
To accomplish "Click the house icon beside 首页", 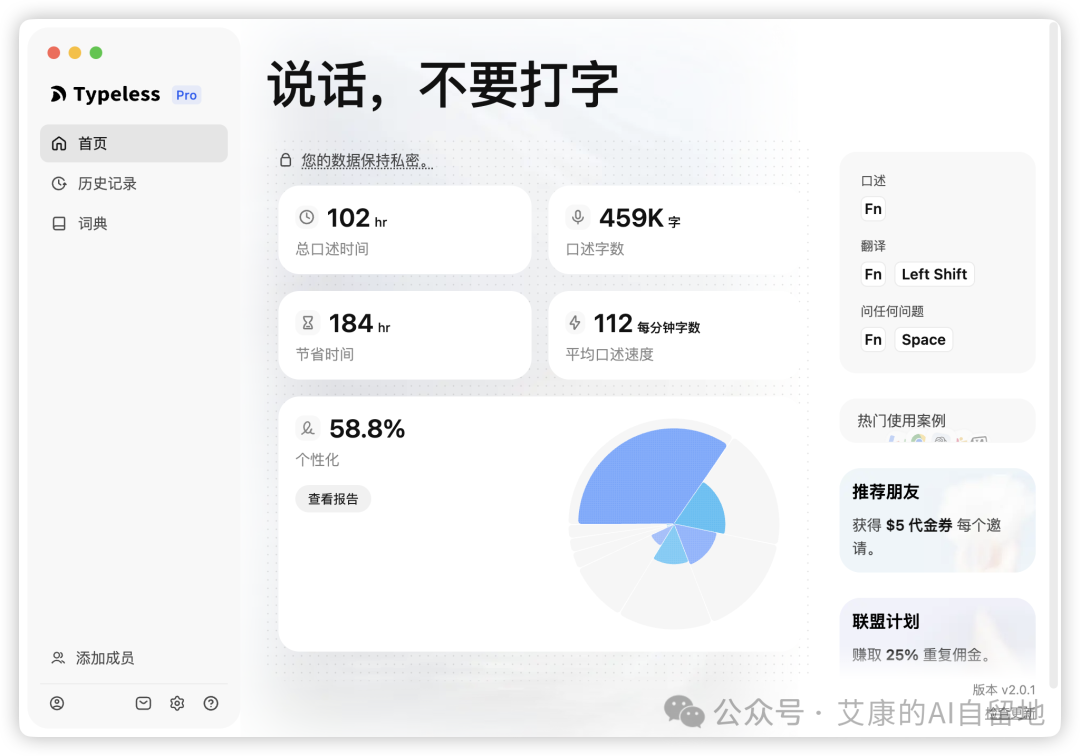I will coord(59,143).
